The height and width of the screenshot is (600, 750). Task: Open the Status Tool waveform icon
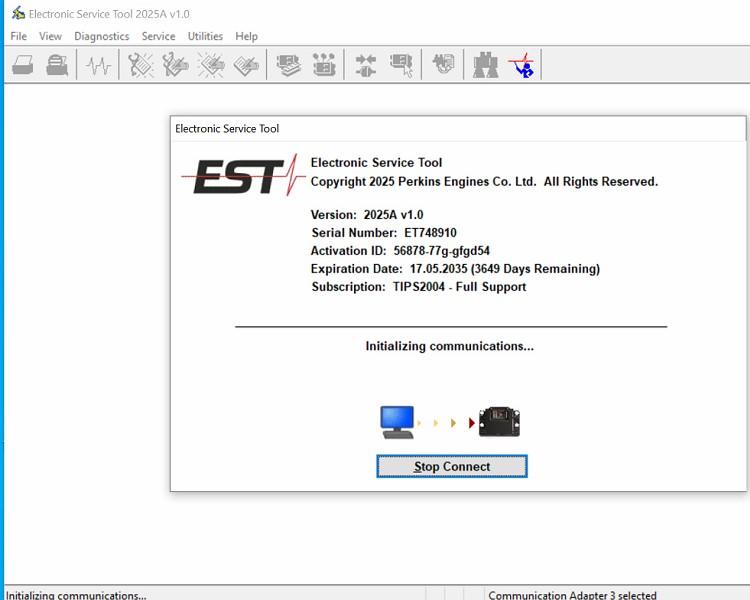point(98,66)
